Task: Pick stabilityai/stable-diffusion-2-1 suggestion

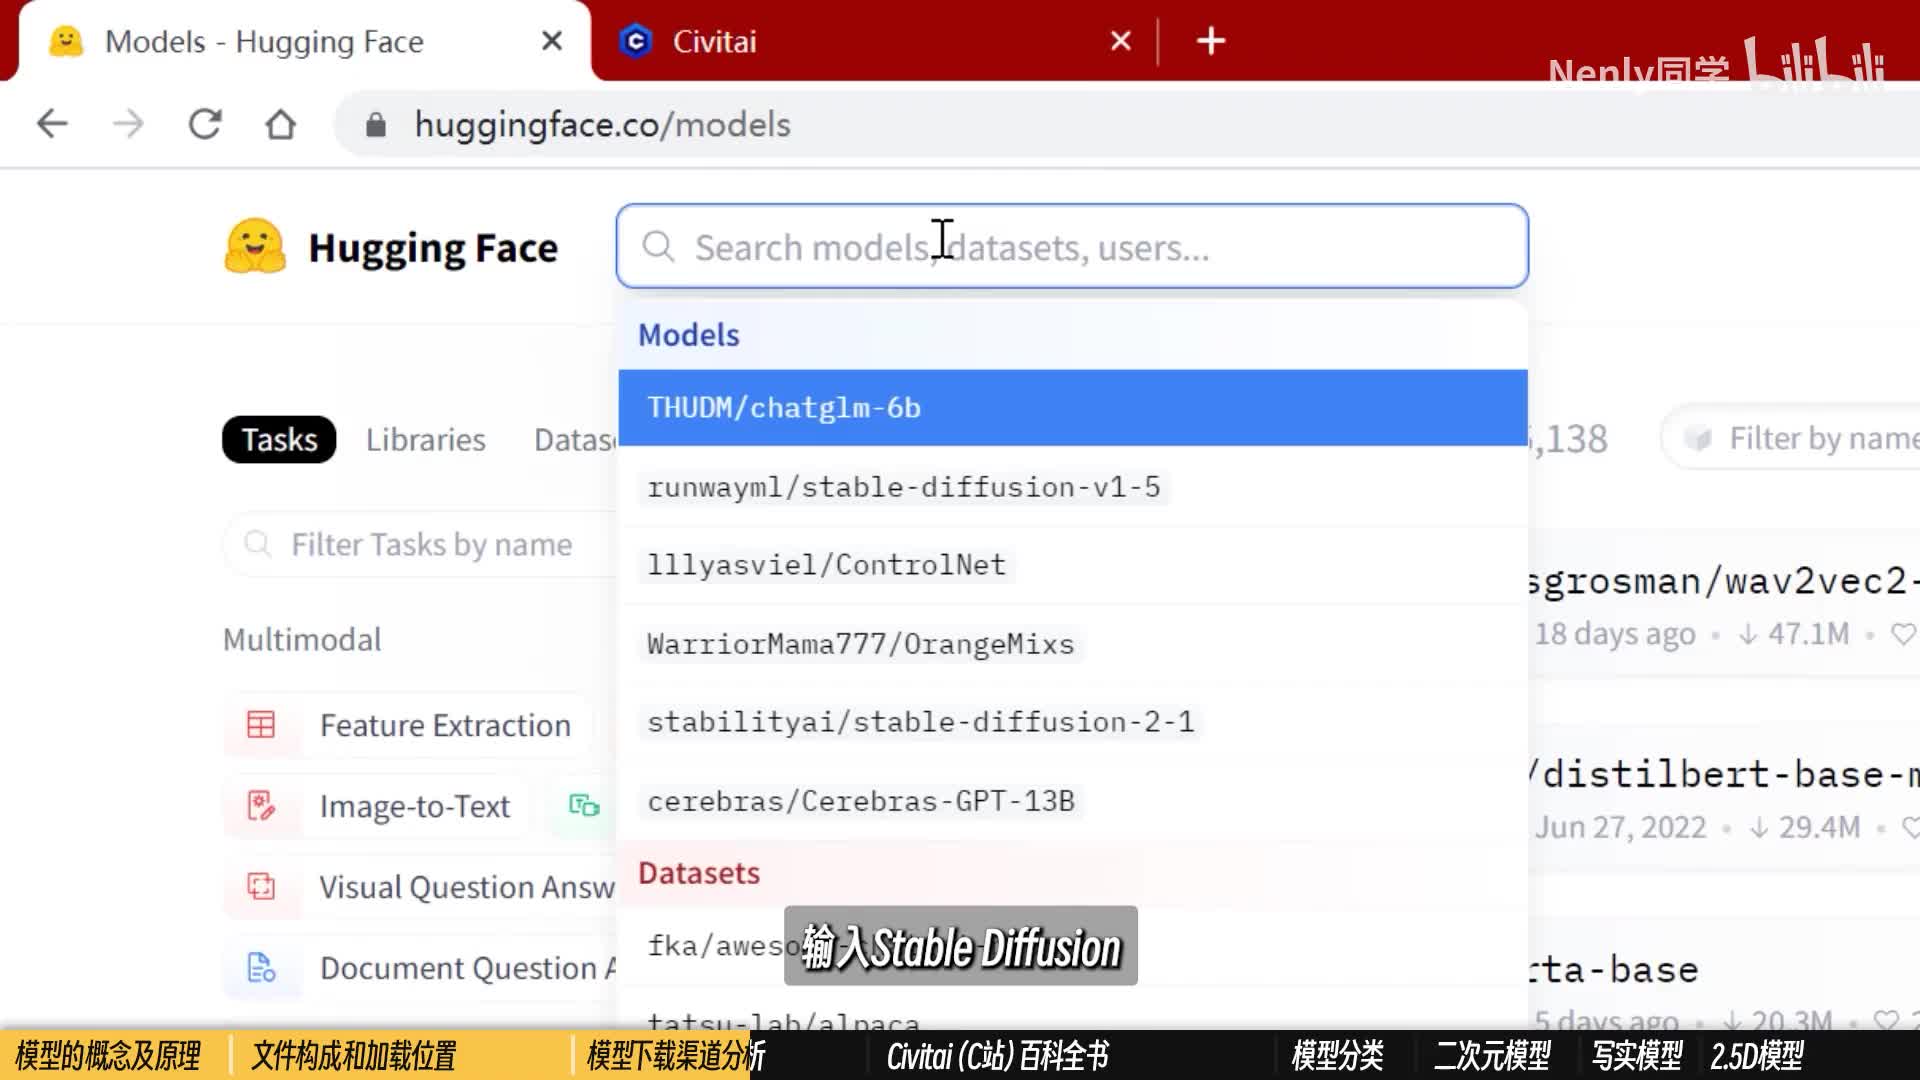Action: (x=920, y=722)
